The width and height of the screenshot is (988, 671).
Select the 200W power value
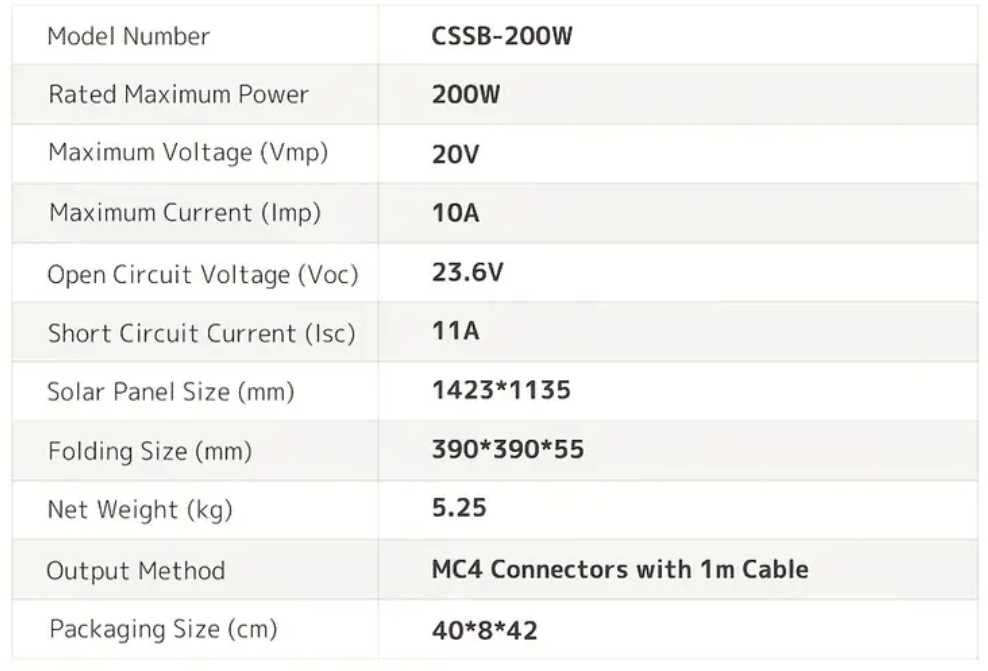tap(466, 95)
